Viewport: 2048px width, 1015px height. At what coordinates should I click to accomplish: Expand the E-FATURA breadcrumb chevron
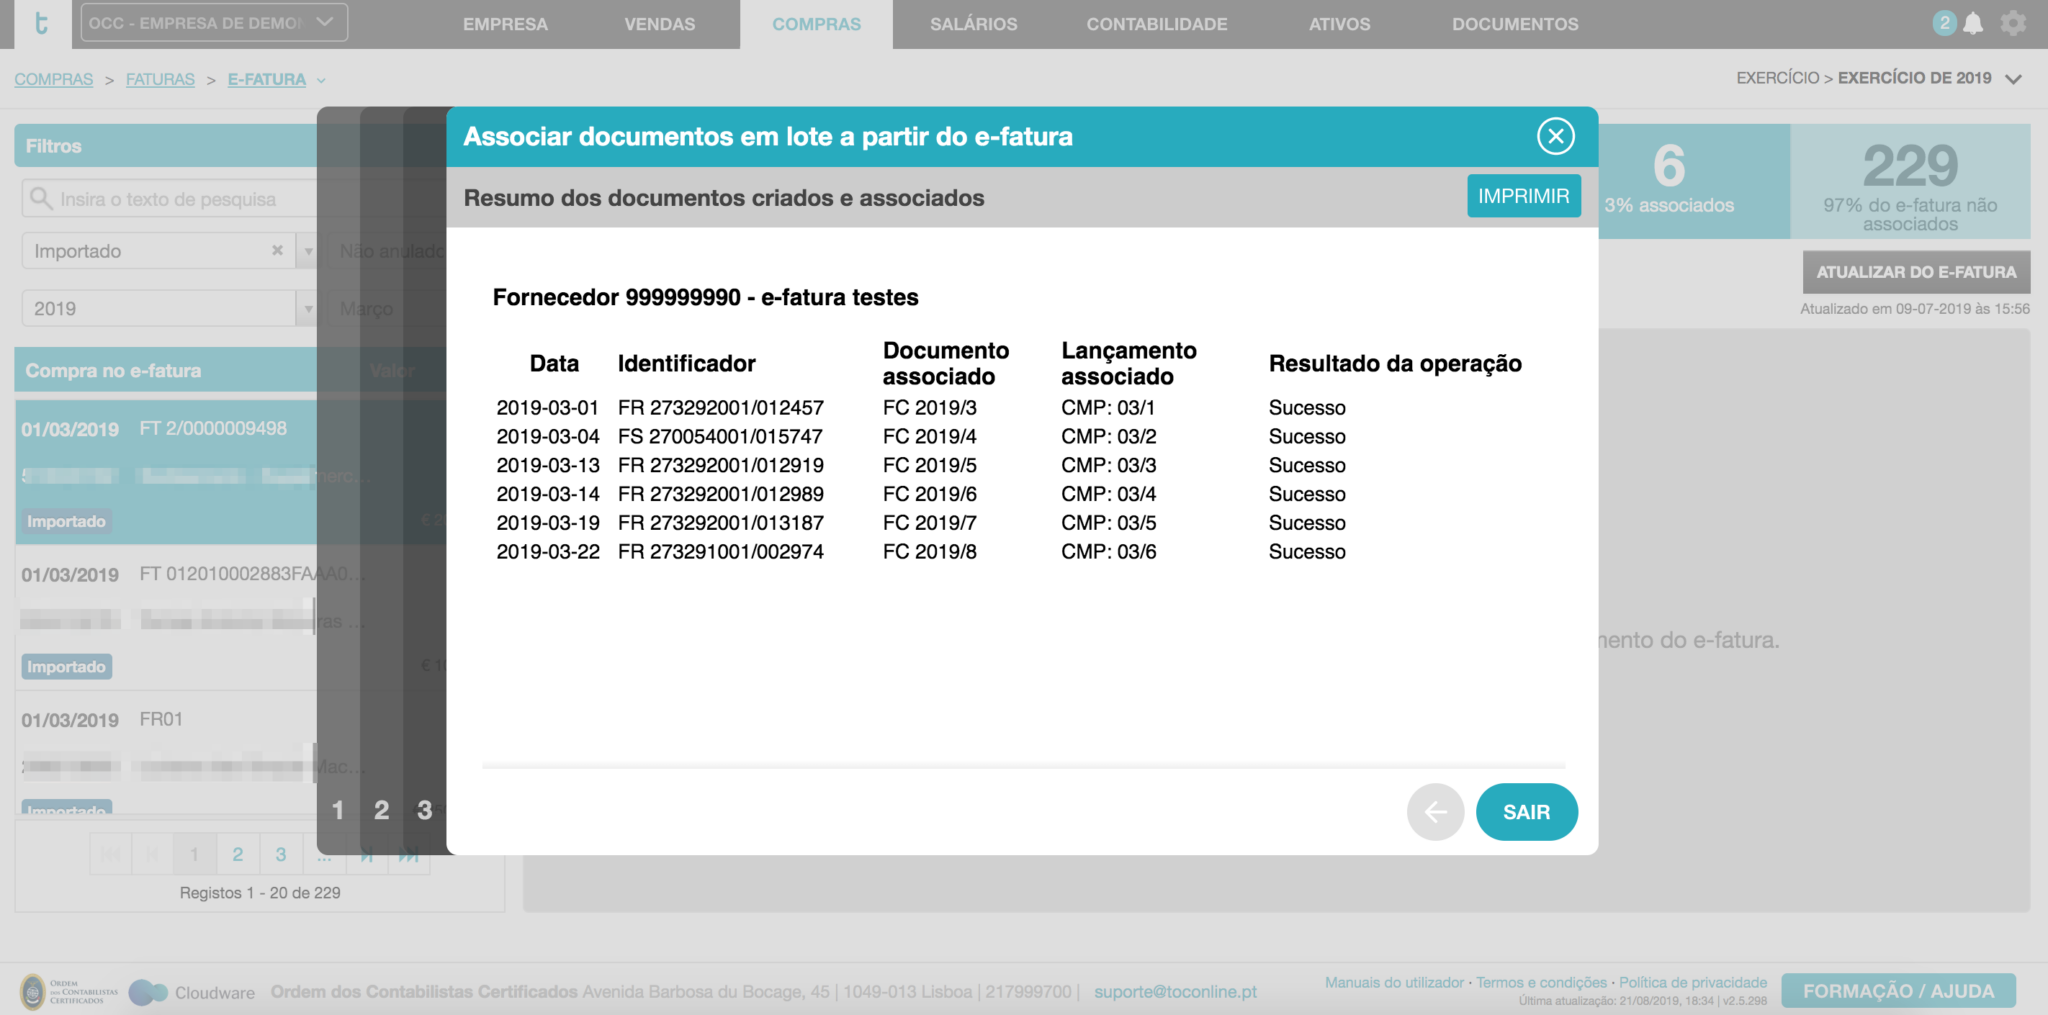321,80
